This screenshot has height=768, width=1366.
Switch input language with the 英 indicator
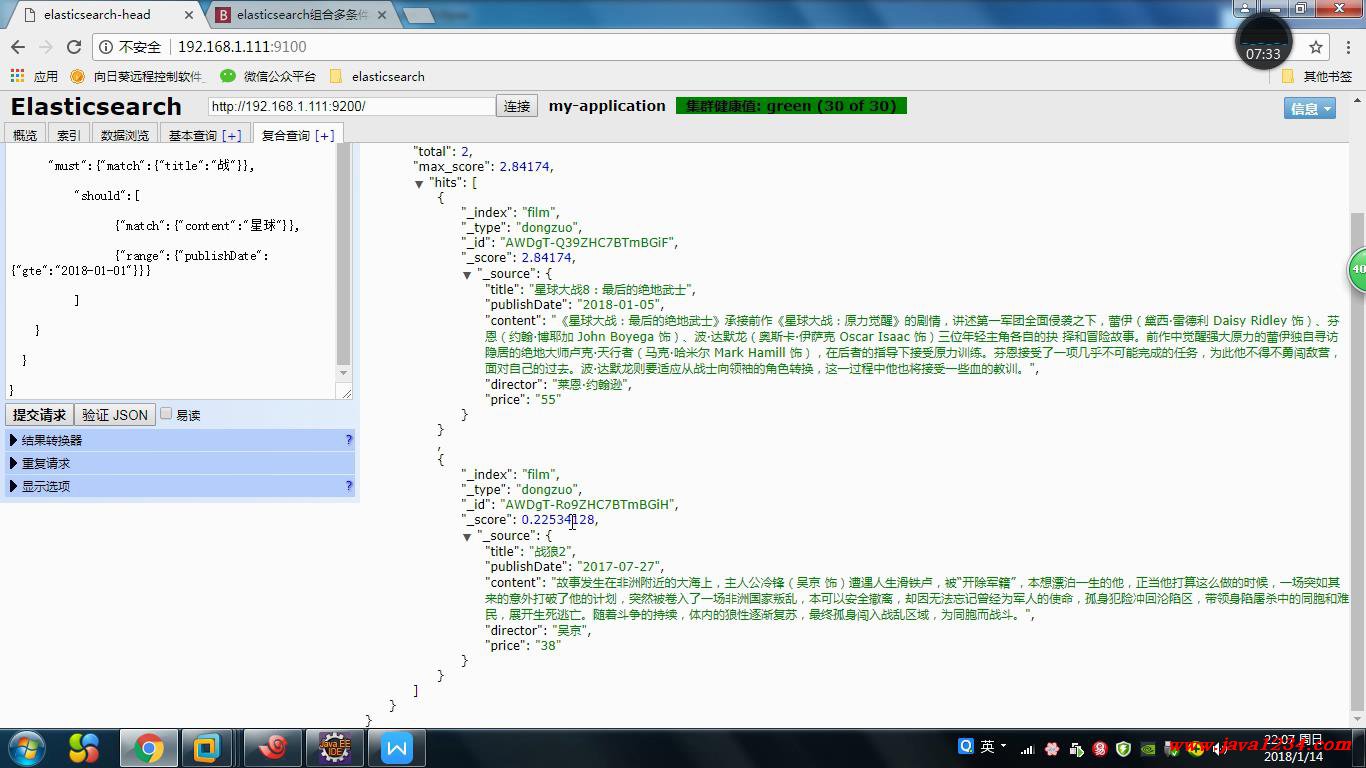988,746
